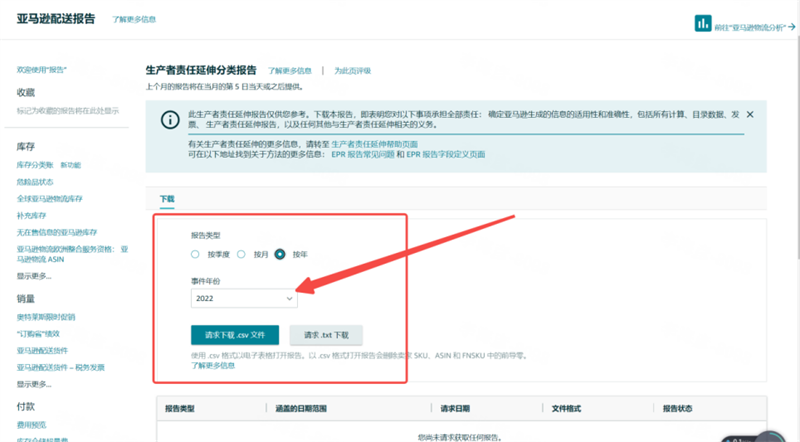Image resolution: width=800 pixels, height=442 pixels.
Task: Click the 付款 sidebar section heading
Action: pyautogui.click(x=26, y=407)
